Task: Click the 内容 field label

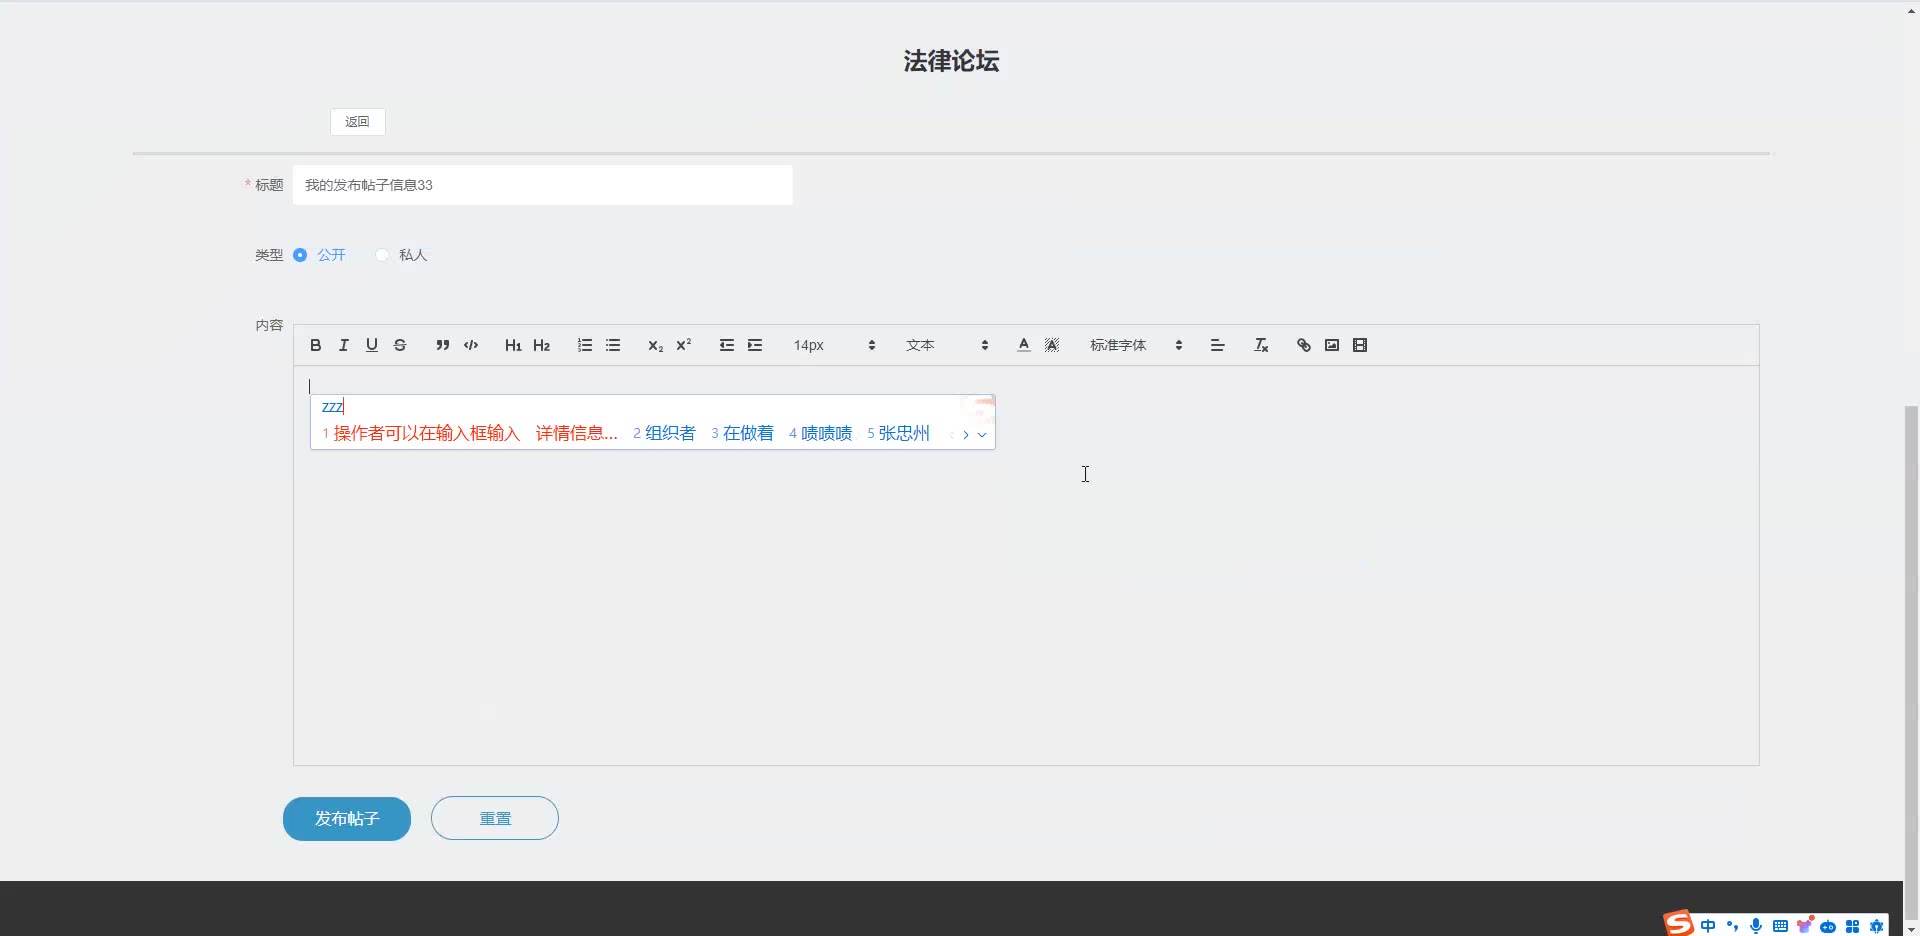Action: tap(269, 325)
